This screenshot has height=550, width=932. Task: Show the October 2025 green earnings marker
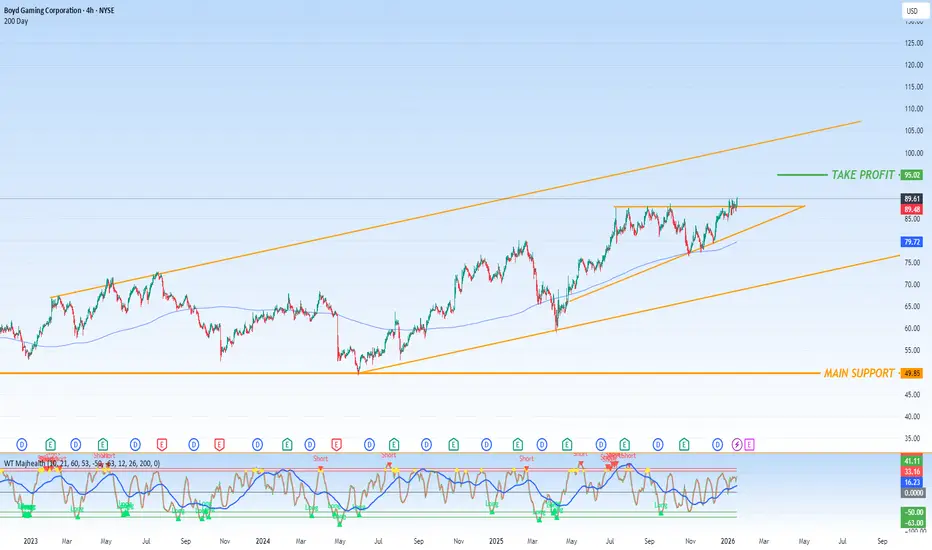pos(684,444)
